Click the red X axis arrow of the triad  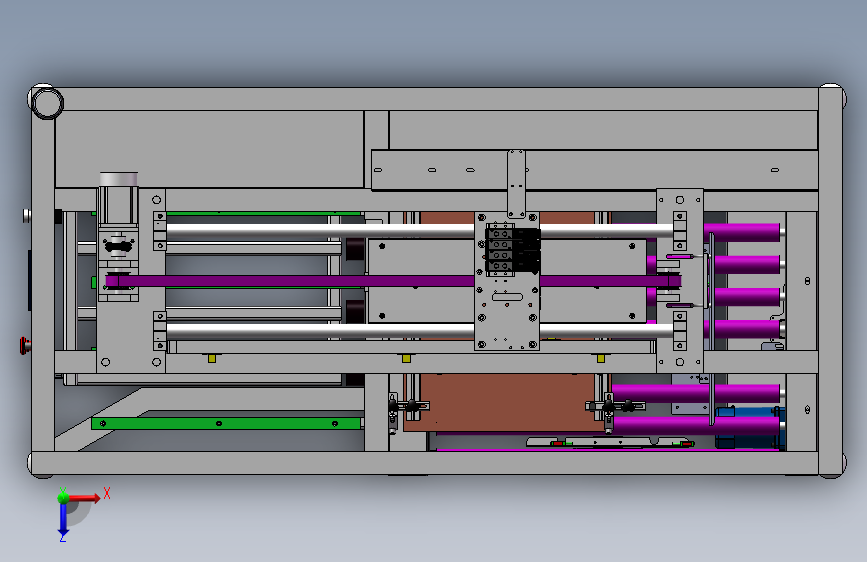(x=83, y=498)
